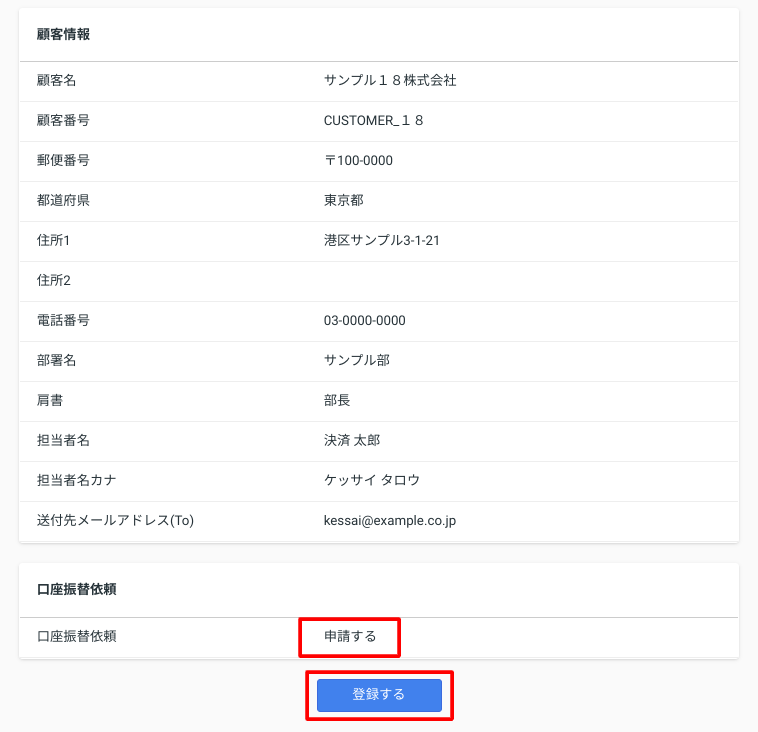Viewport: 758px width, 732px height.
Task: Click the 申請する value in 口座振替依頼 row
Action: click(x=350, y=636)
